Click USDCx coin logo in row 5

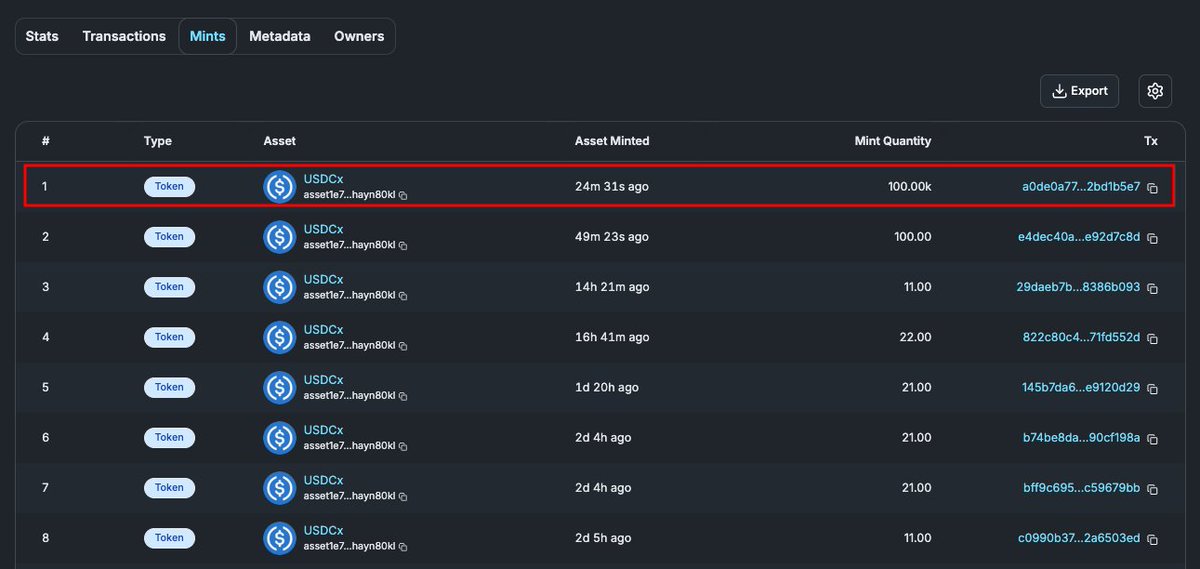click(280, 387)
